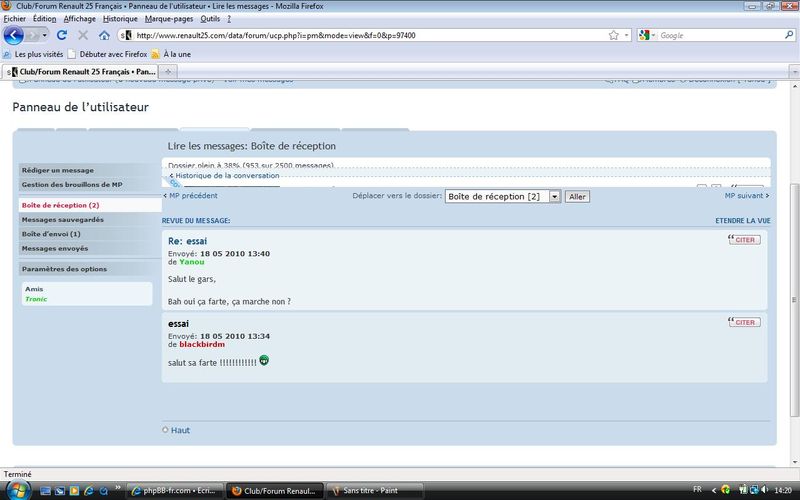
Task: Open the Affichage menu
Action: click(x=79, y=18)
